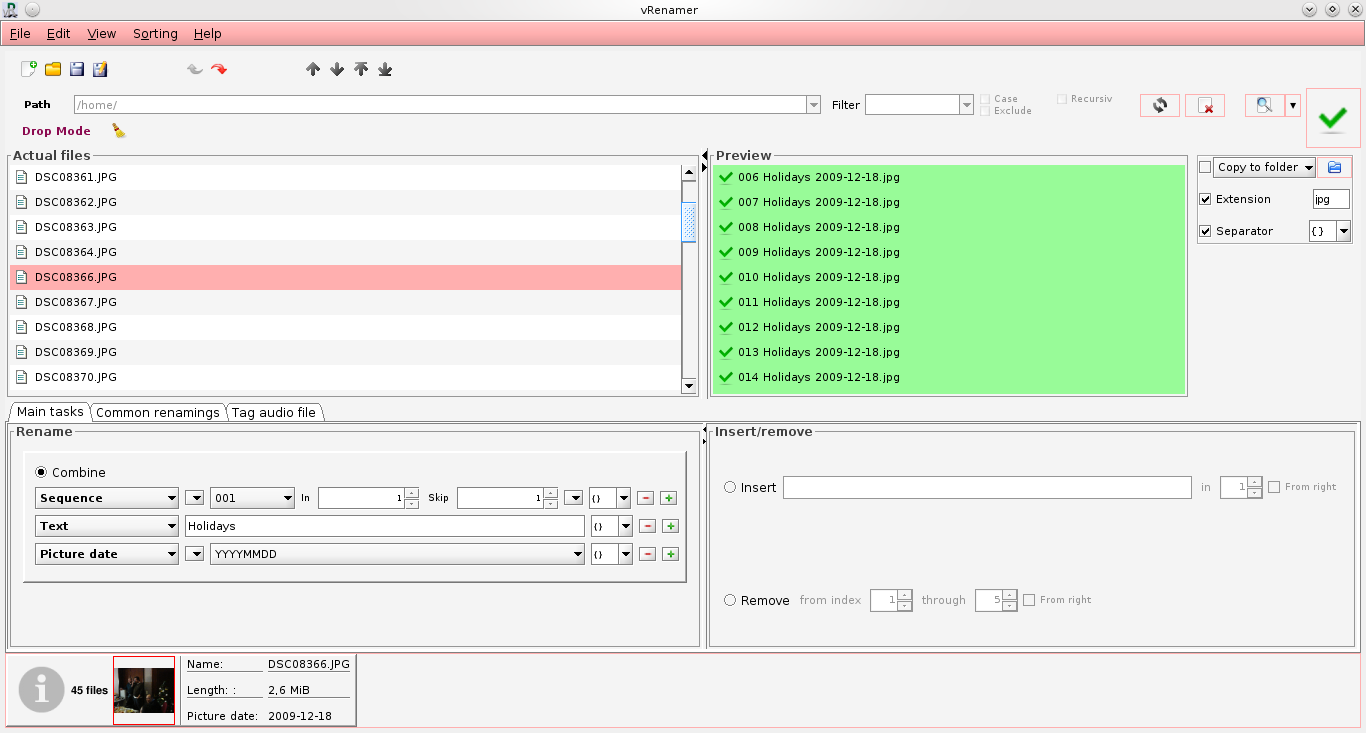Click the blue floppy disk save icon
The image size is (1366, 733).
(77, 69)
